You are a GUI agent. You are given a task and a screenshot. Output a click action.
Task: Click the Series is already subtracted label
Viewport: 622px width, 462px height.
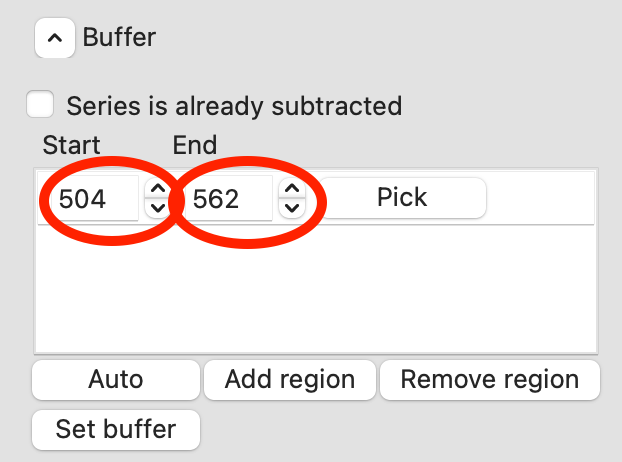pos(234,105)
